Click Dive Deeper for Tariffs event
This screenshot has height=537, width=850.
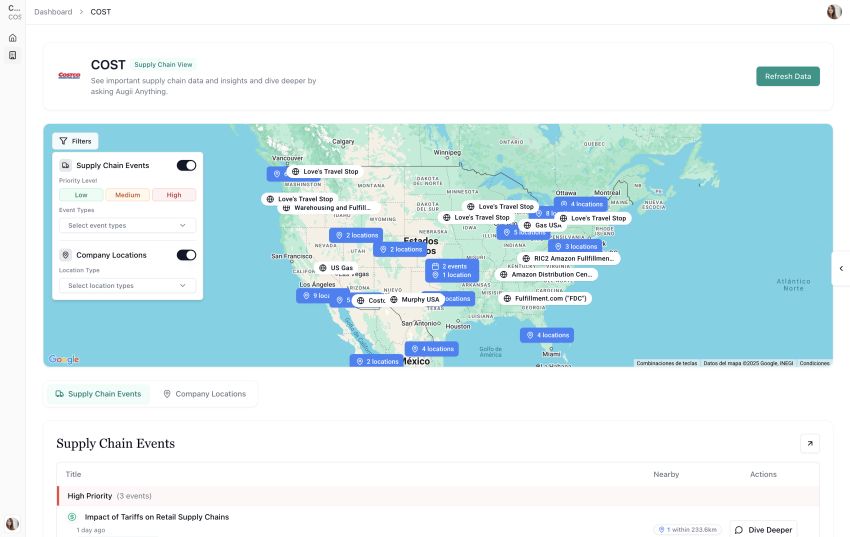764,529
